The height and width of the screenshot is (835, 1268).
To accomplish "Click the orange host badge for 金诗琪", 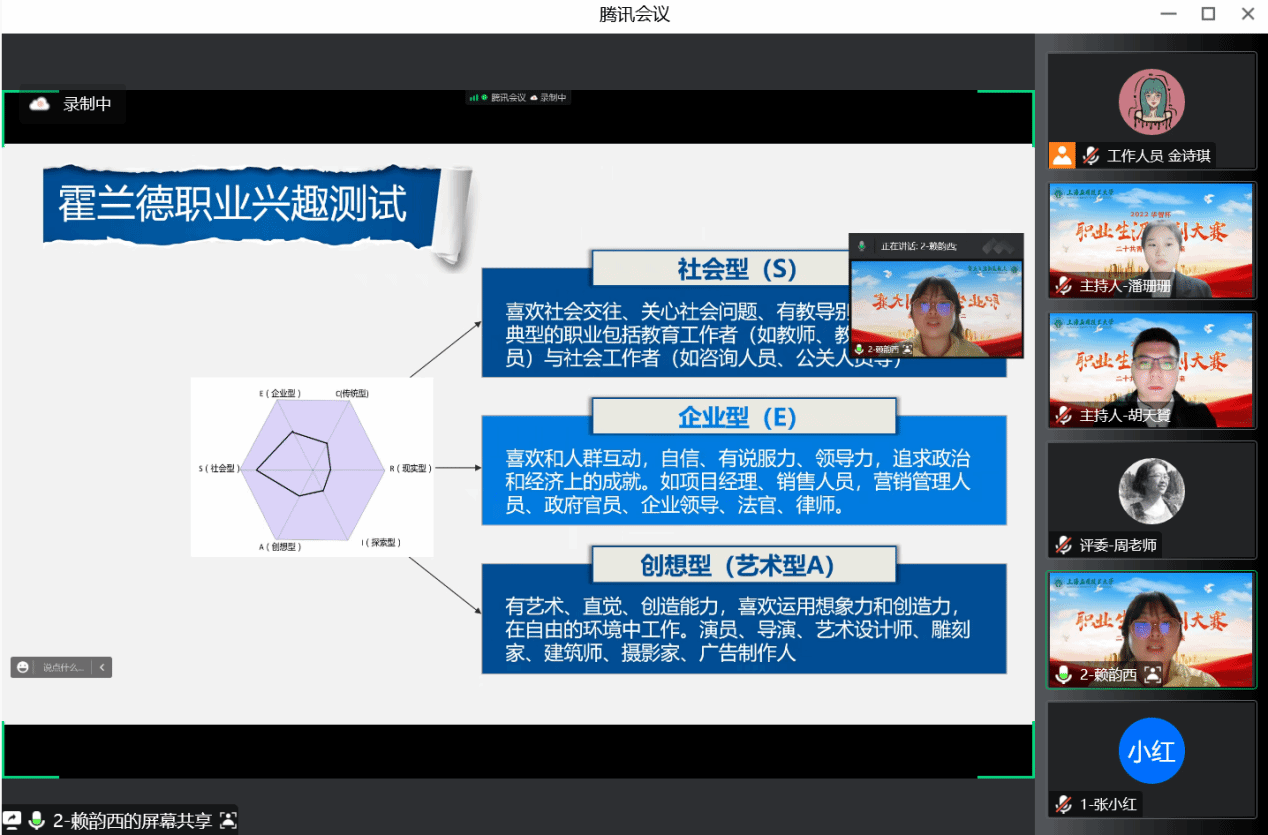I will click(1061, 155).
